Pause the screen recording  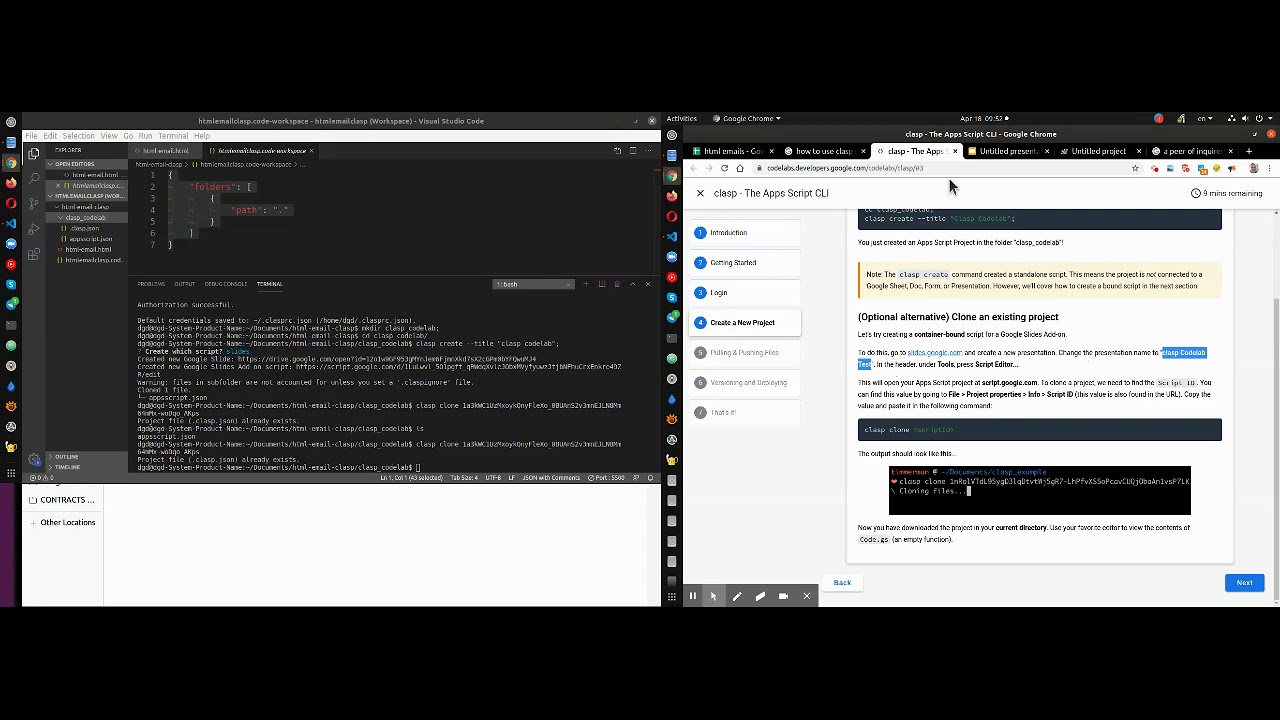coord(692,596)
